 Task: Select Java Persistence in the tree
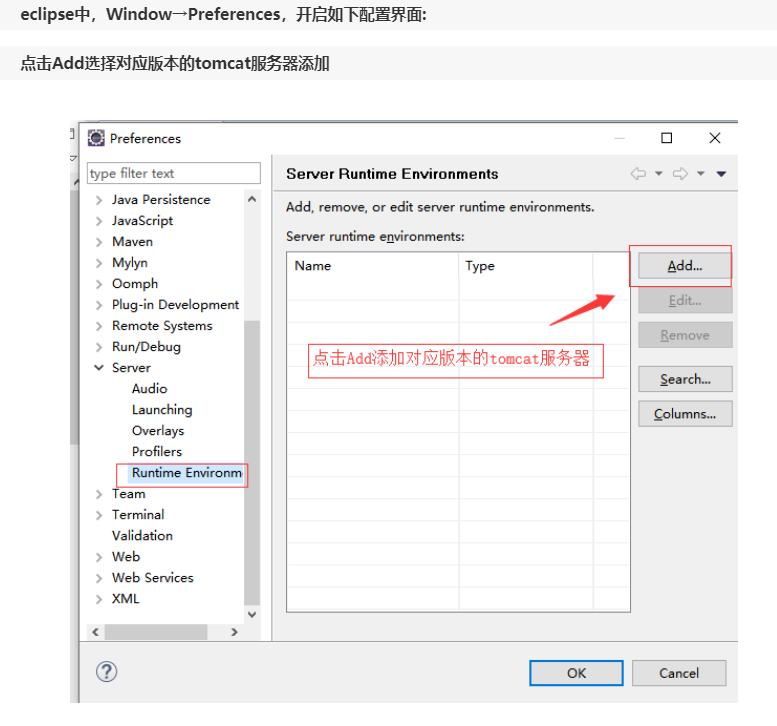(161, 200)
